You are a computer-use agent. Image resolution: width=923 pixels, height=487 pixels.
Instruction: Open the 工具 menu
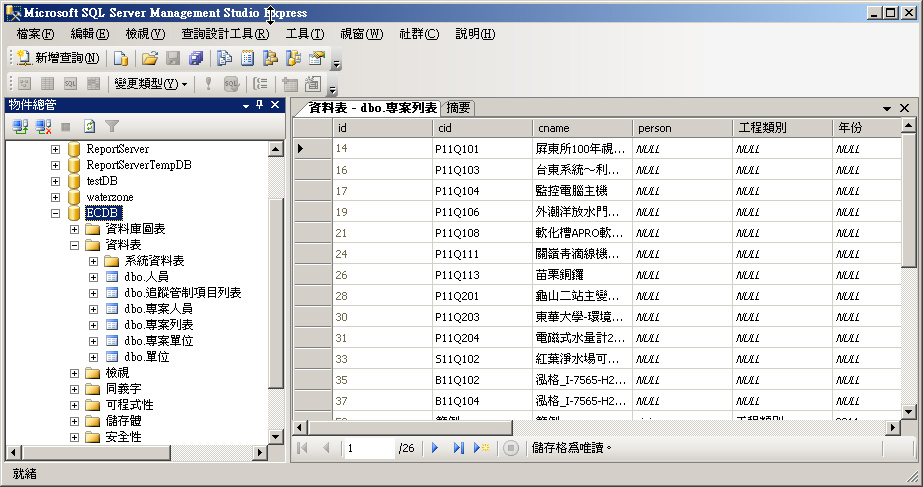(x=304, y=34)
